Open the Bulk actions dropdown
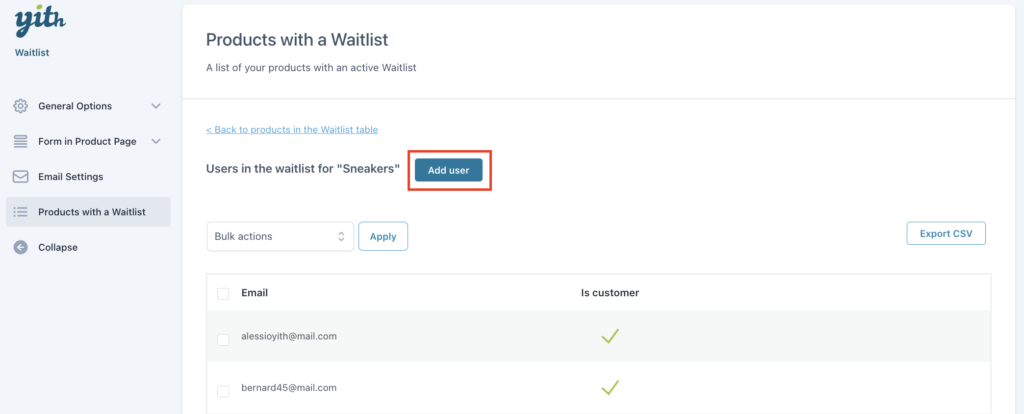The width and height of the screenshot is (1024, 414). pos(280,236)
